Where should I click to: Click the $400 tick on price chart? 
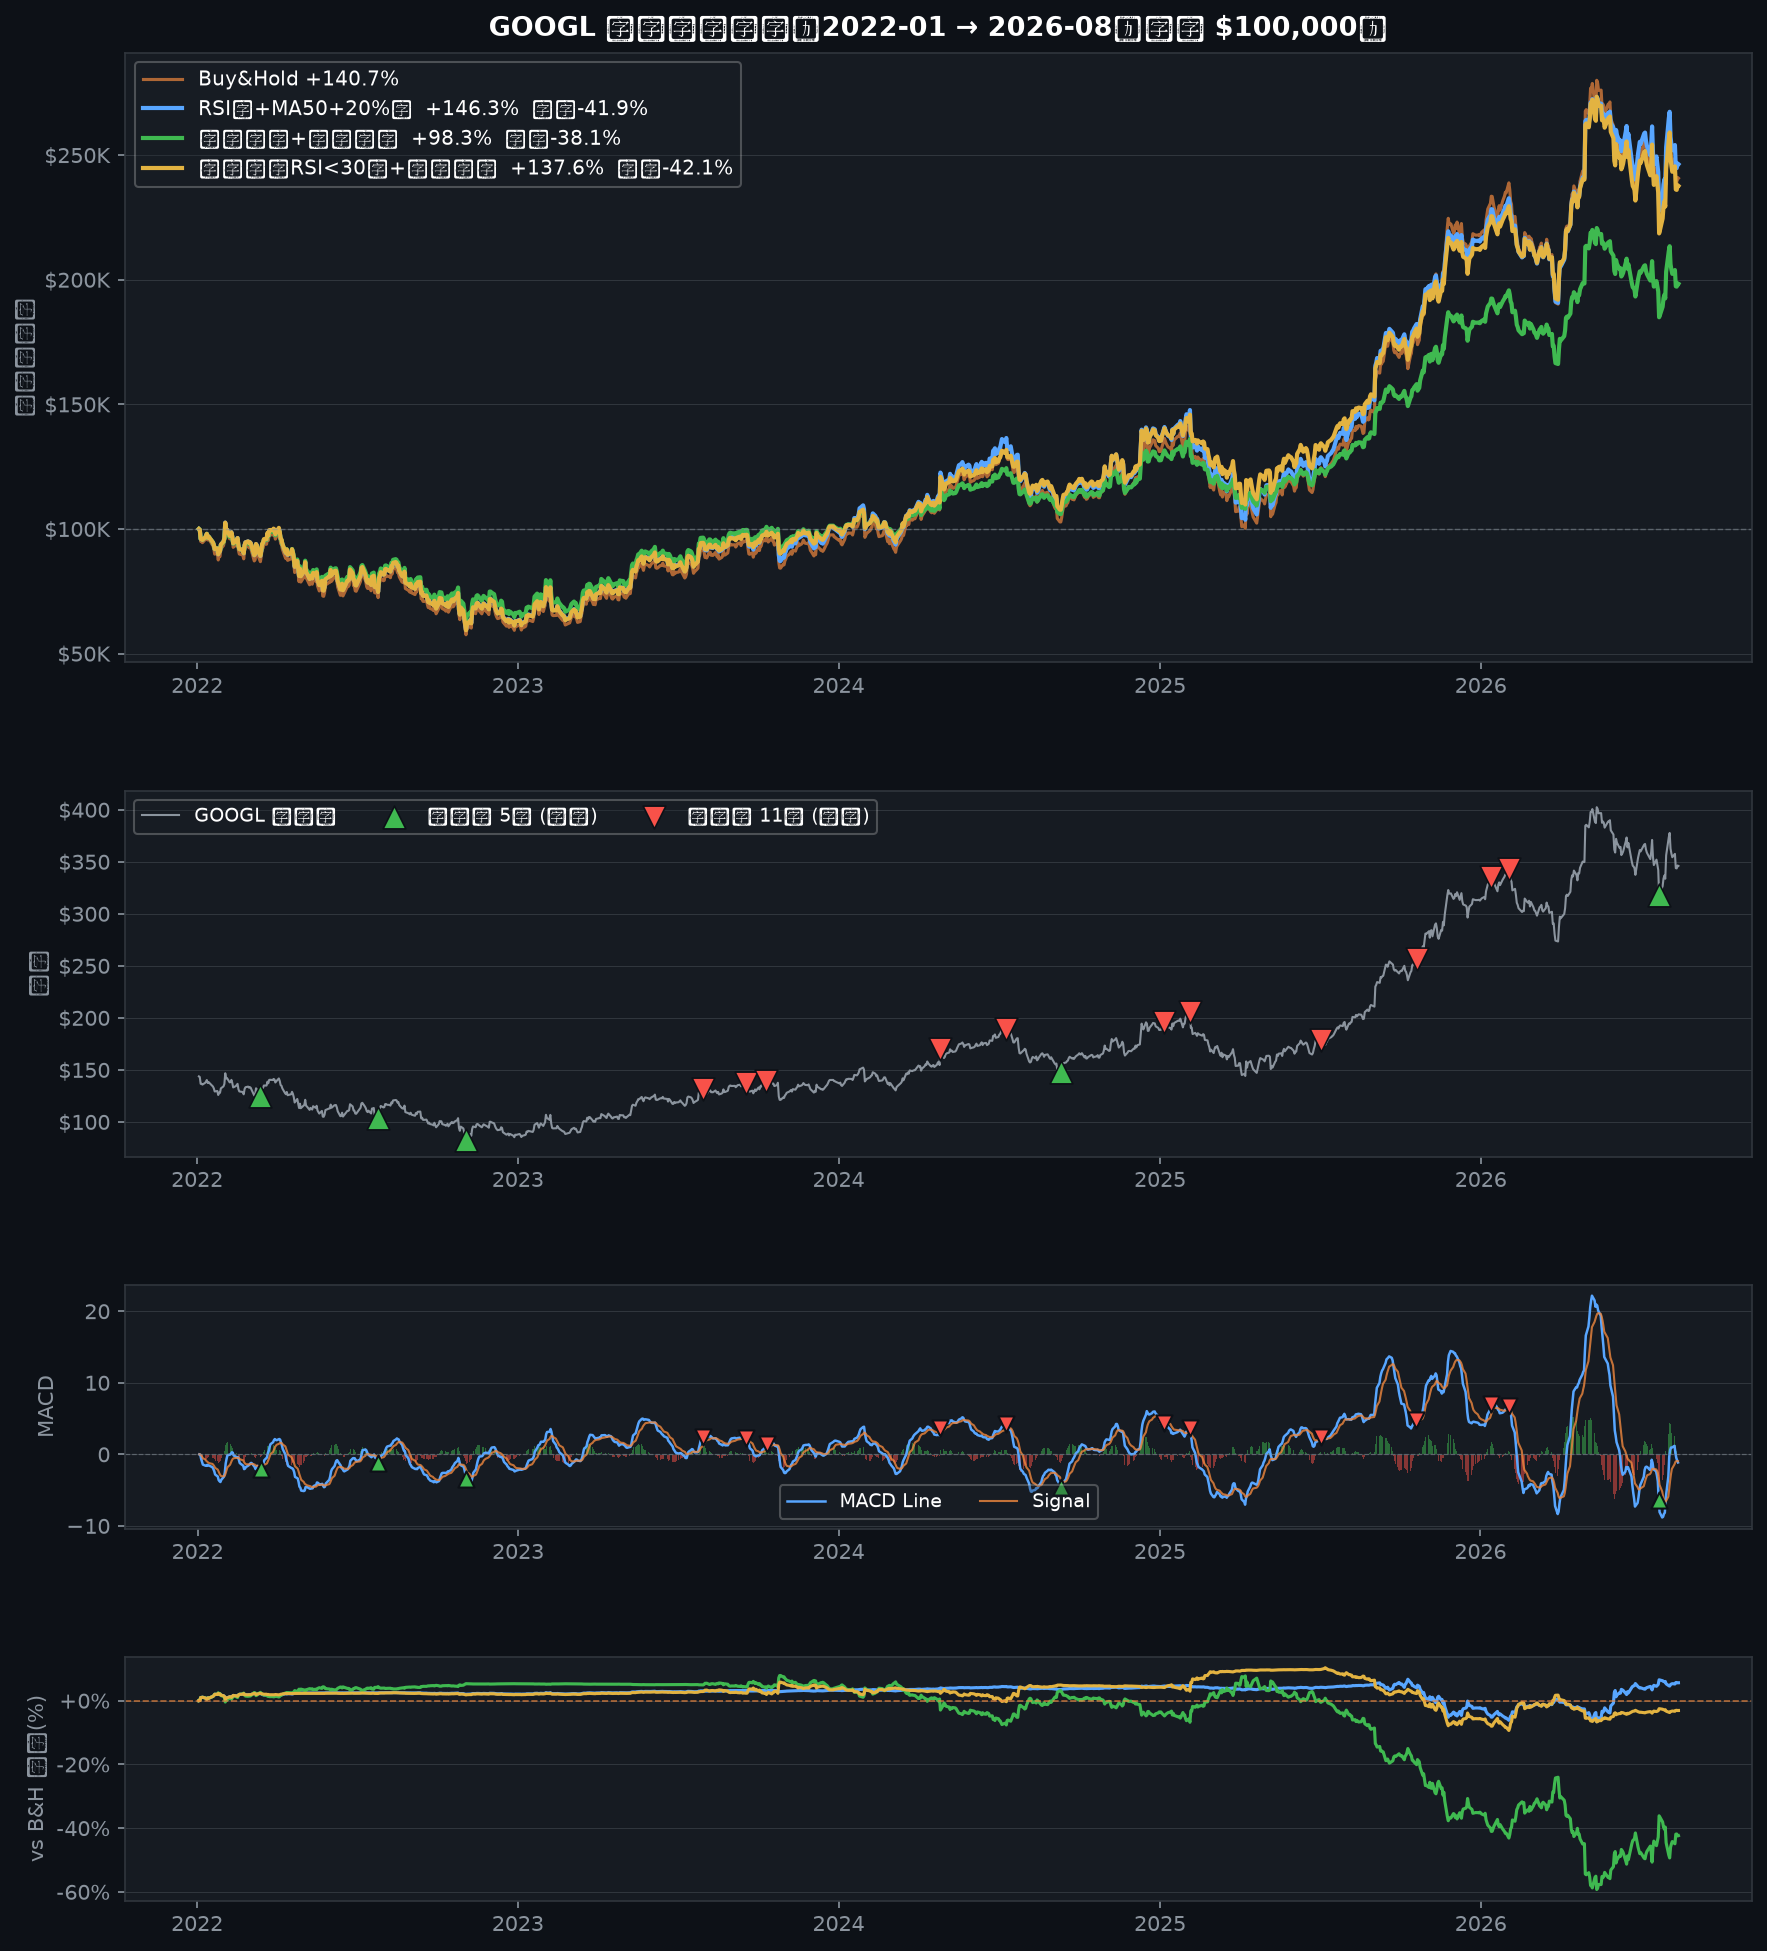pyautogui.click(x=84, y=811)
